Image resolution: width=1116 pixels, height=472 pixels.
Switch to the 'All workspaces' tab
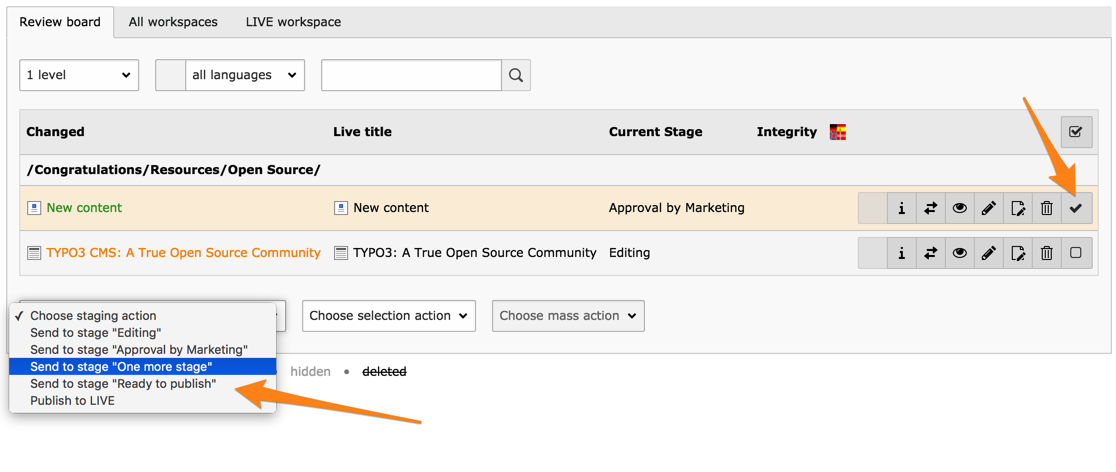173,22
